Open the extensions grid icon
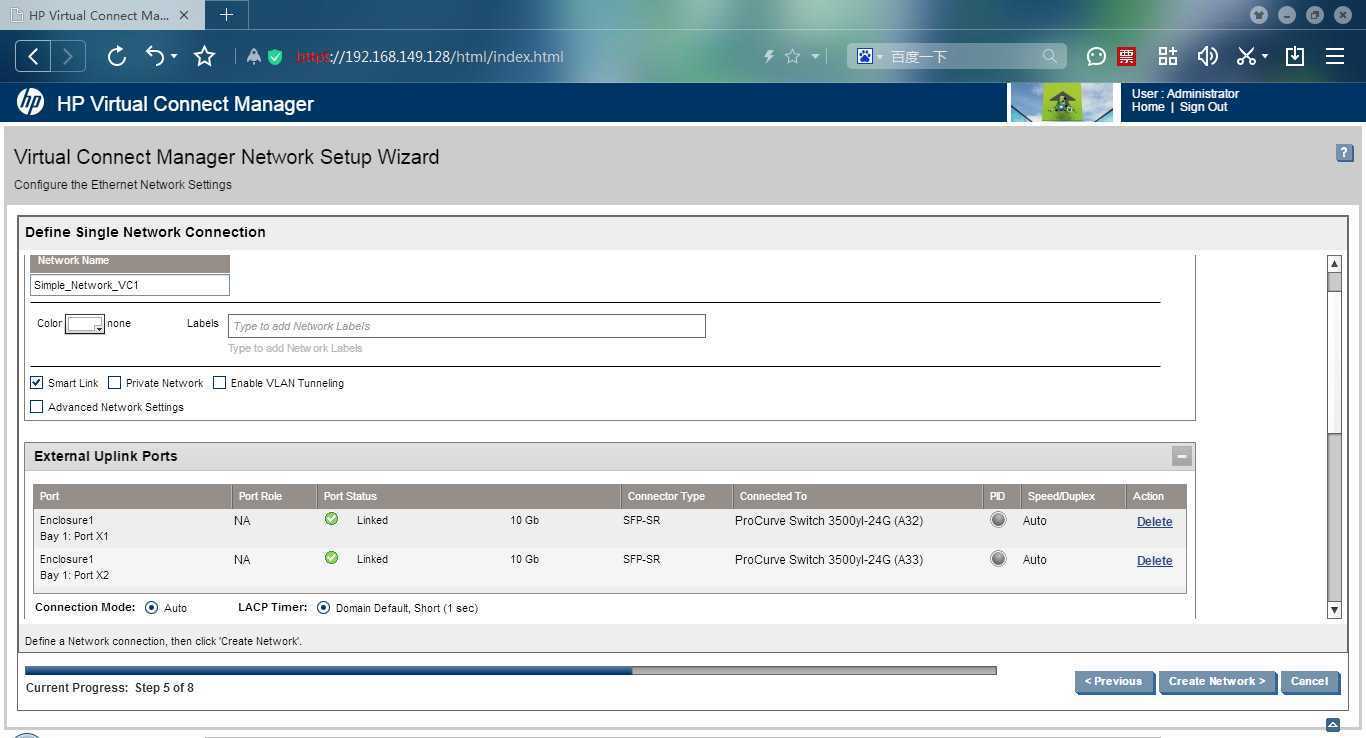Image resolution: width=1366 pixels, height=738 pixels. [1168, 56]
